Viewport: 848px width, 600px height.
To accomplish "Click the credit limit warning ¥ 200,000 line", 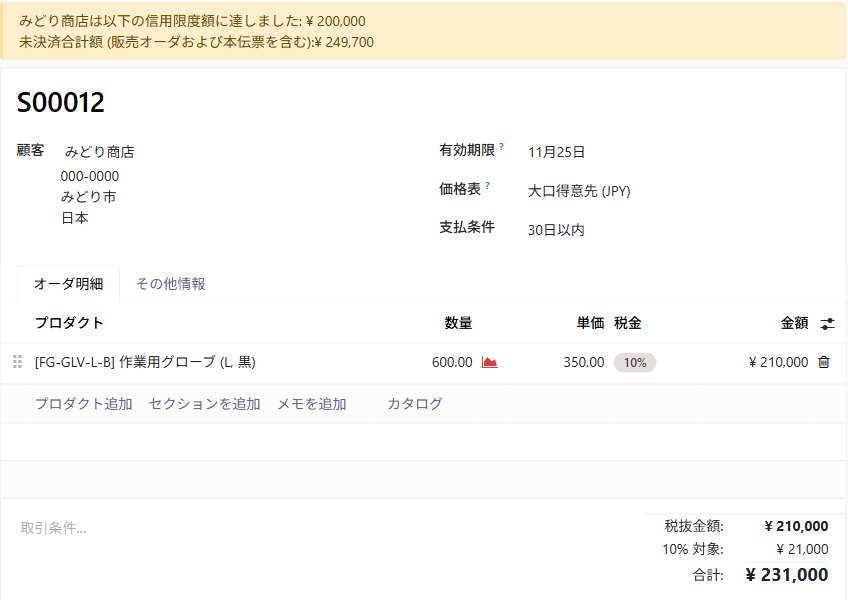I will 193,21.
